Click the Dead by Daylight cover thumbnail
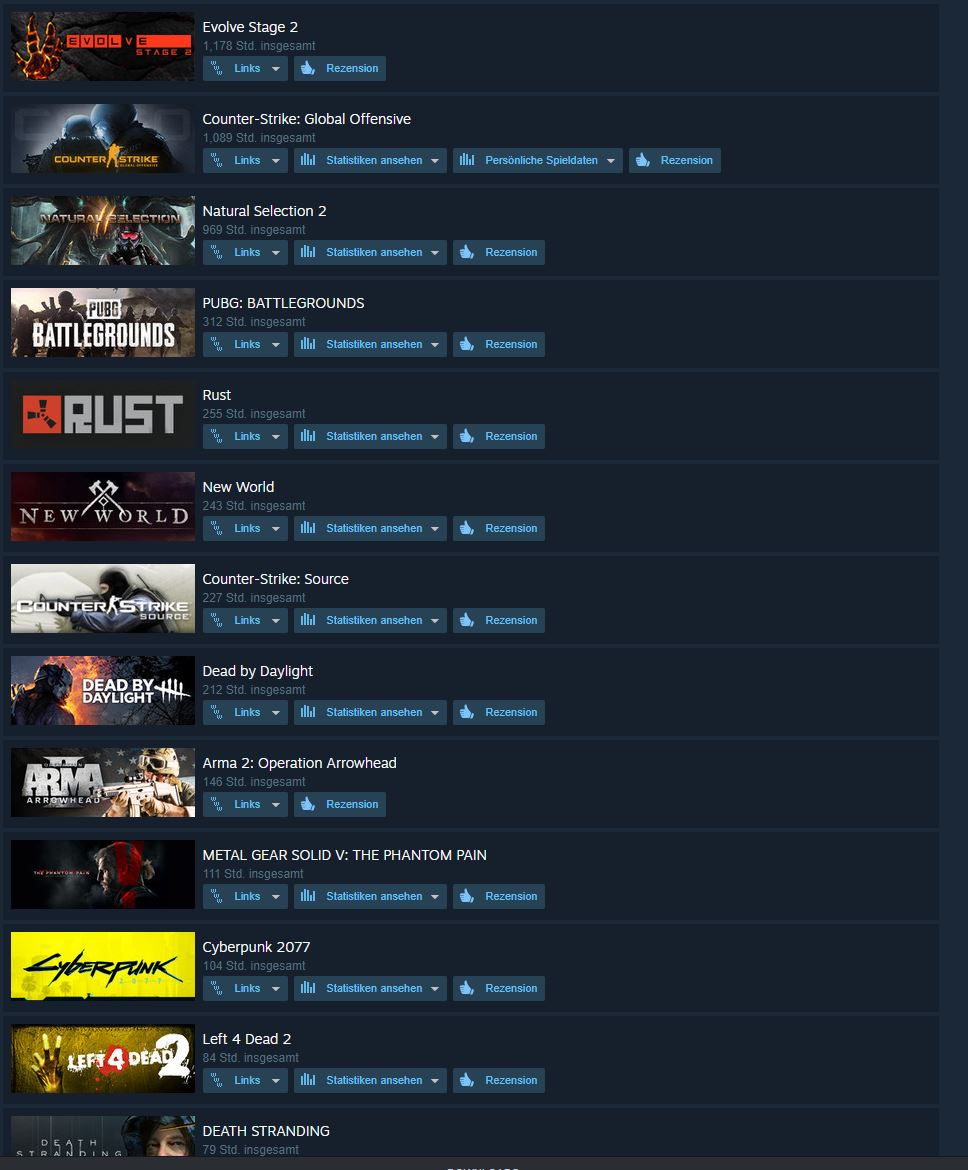Screen dimensions: 968x1170 pyautogui.click(x=103, y=690)
